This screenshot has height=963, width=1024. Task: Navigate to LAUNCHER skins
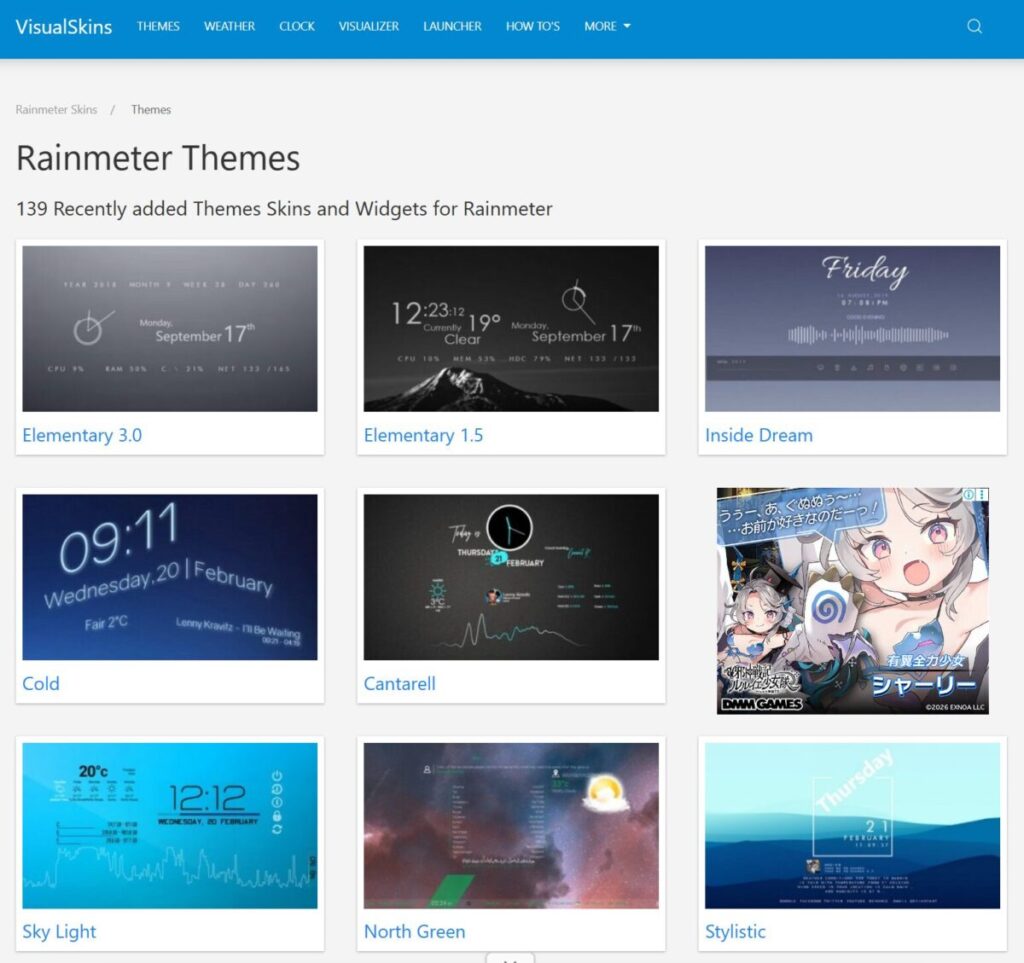point(452,26)
